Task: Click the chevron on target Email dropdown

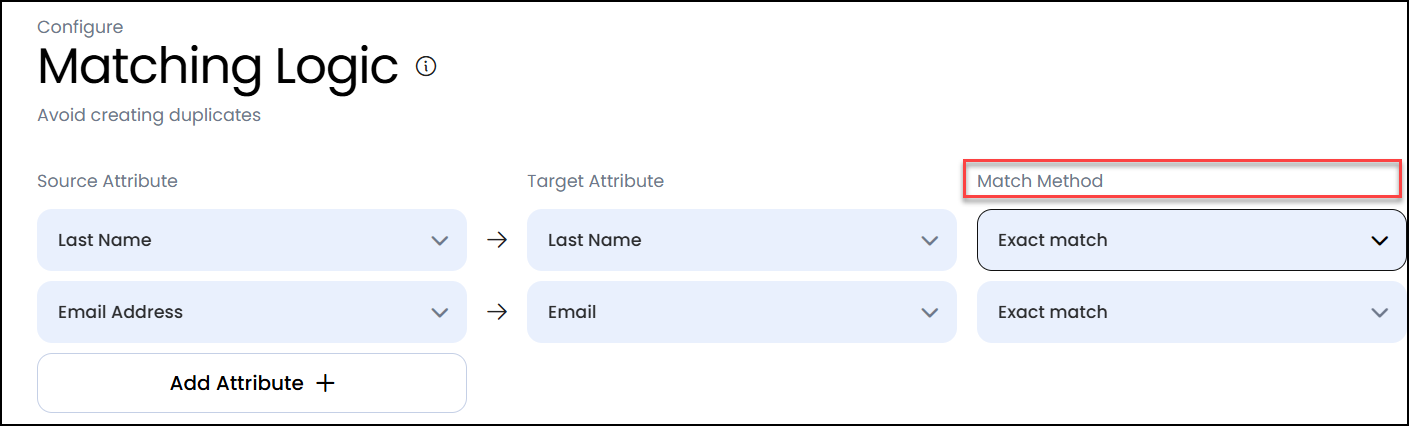Action: click(930, 312)
